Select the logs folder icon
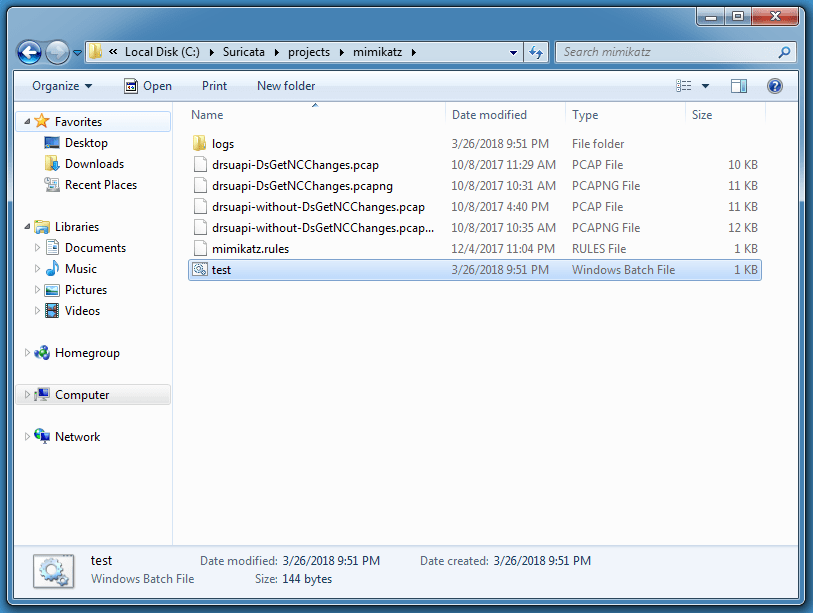 199,144
